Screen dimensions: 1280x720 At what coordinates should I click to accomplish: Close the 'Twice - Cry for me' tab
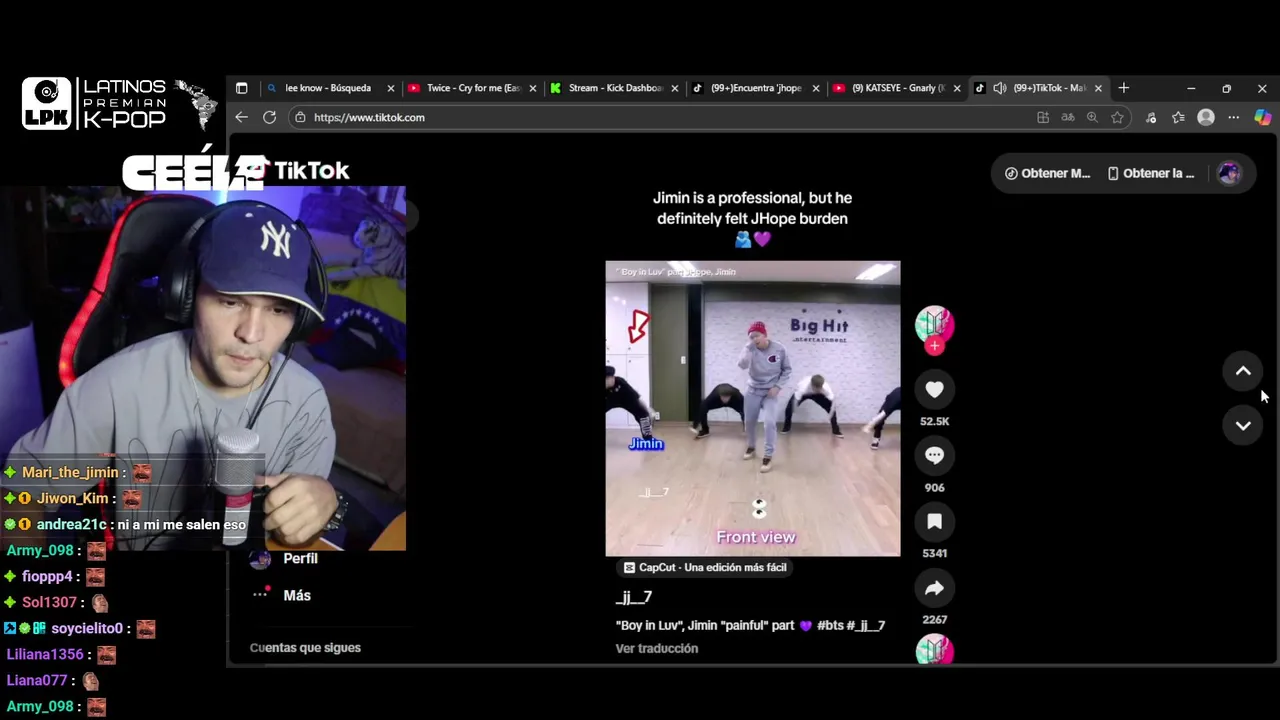point(533,88)
